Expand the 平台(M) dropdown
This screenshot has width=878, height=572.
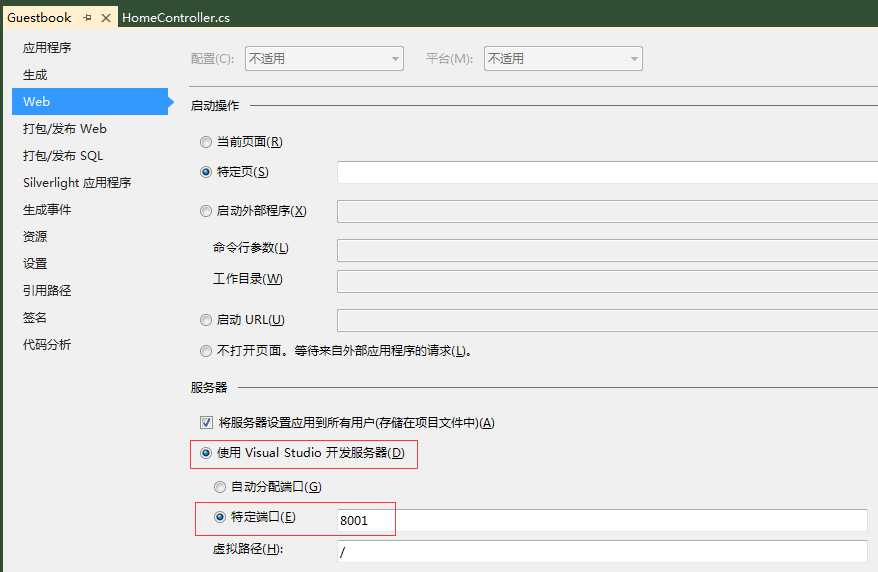(x=563, y=59)
